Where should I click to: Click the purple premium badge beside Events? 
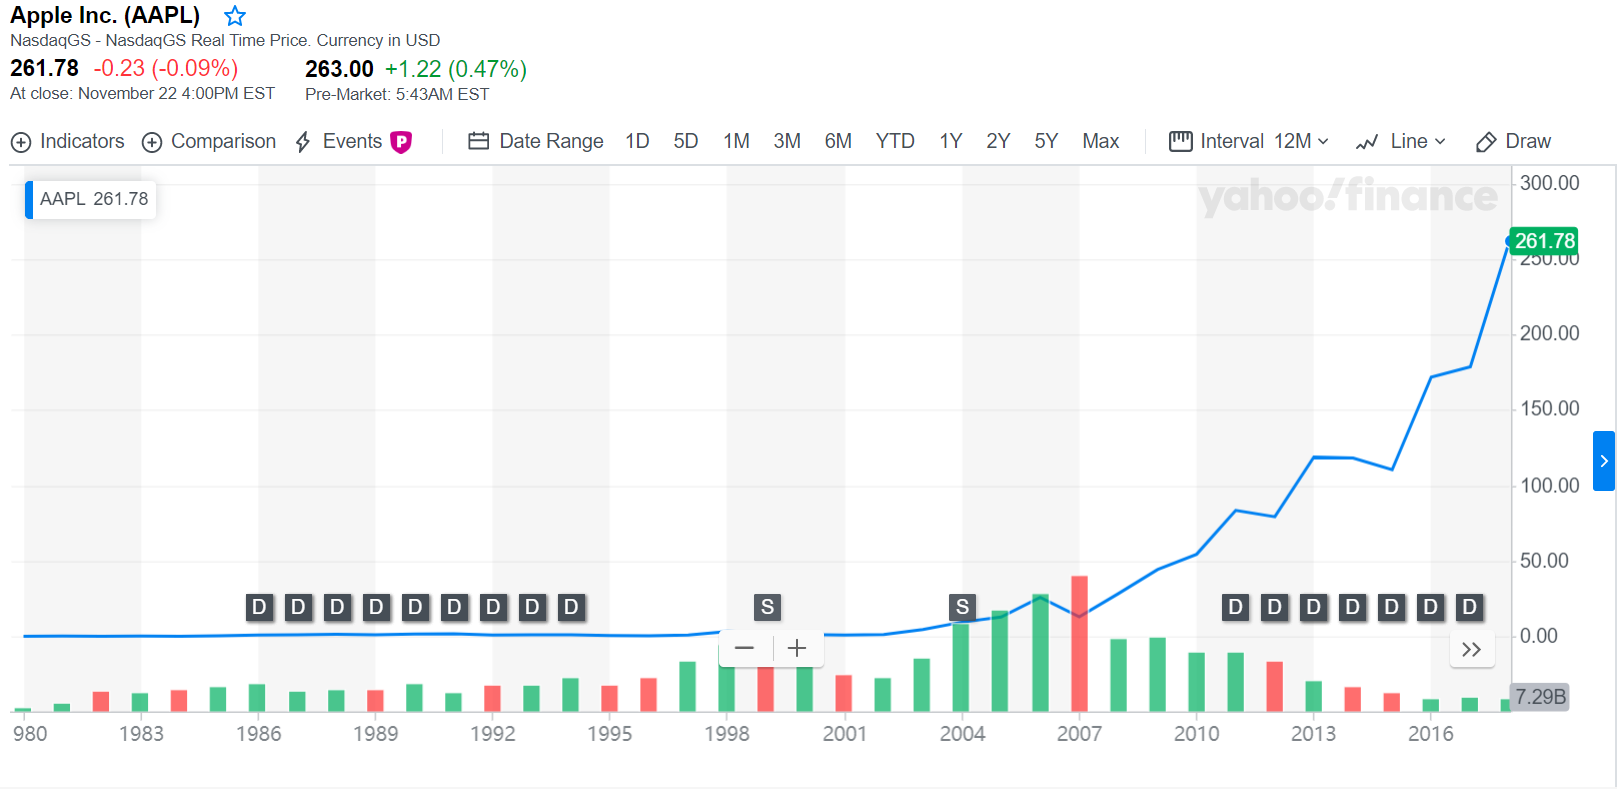(x=401, y=142)
